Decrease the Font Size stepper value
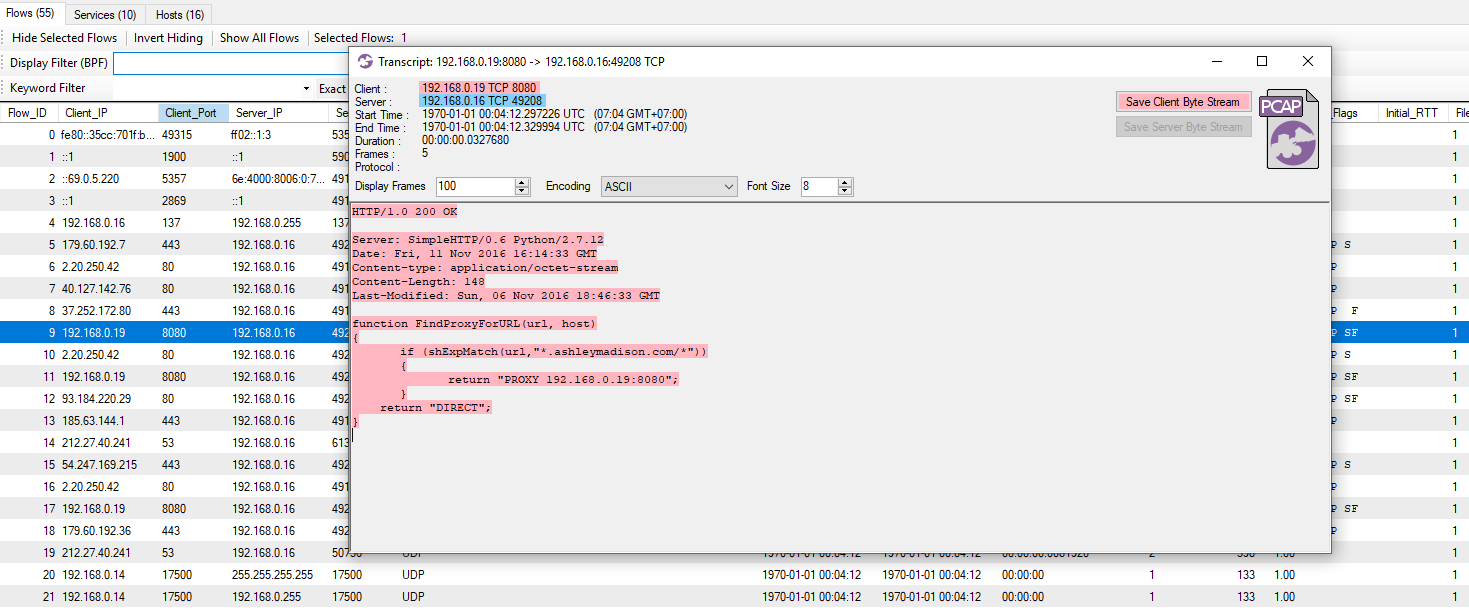Screen dimensions: 1469x612 pos(845,191)
